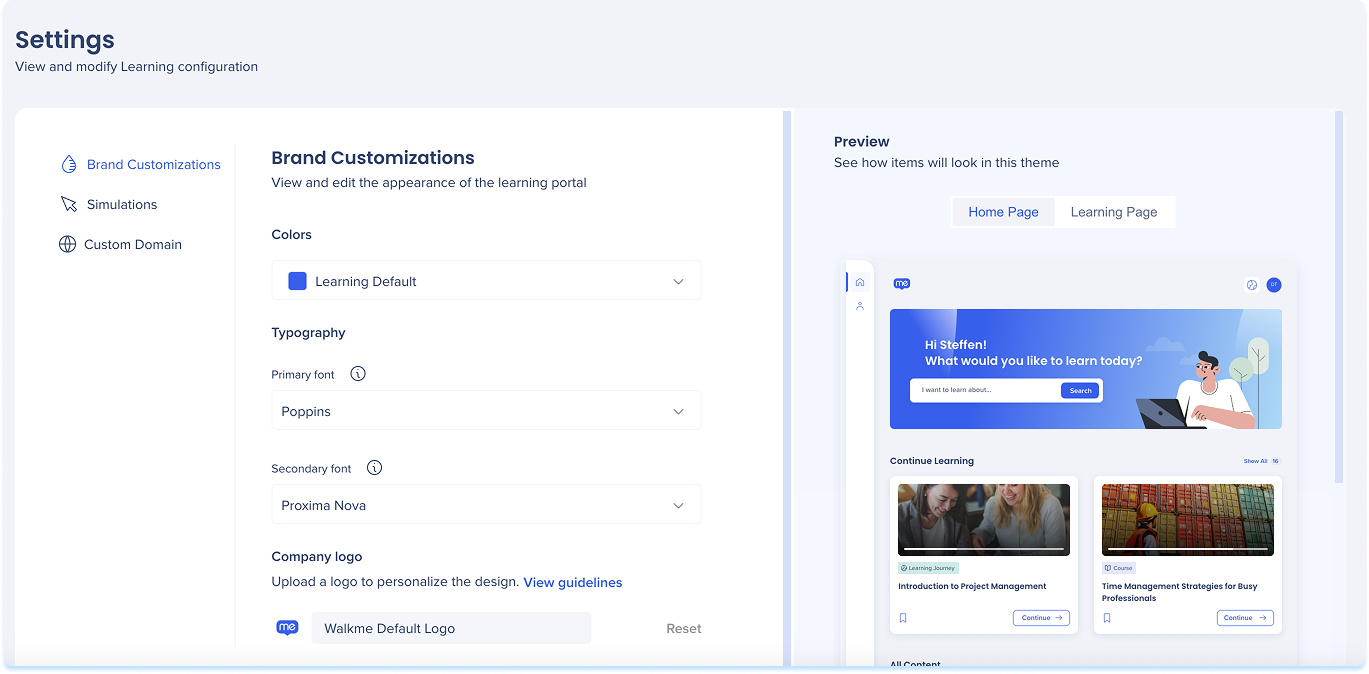1369x674 pixels.
Task: Switch the preview to the Learning Page tab
Action: [x=1113, y=212]
